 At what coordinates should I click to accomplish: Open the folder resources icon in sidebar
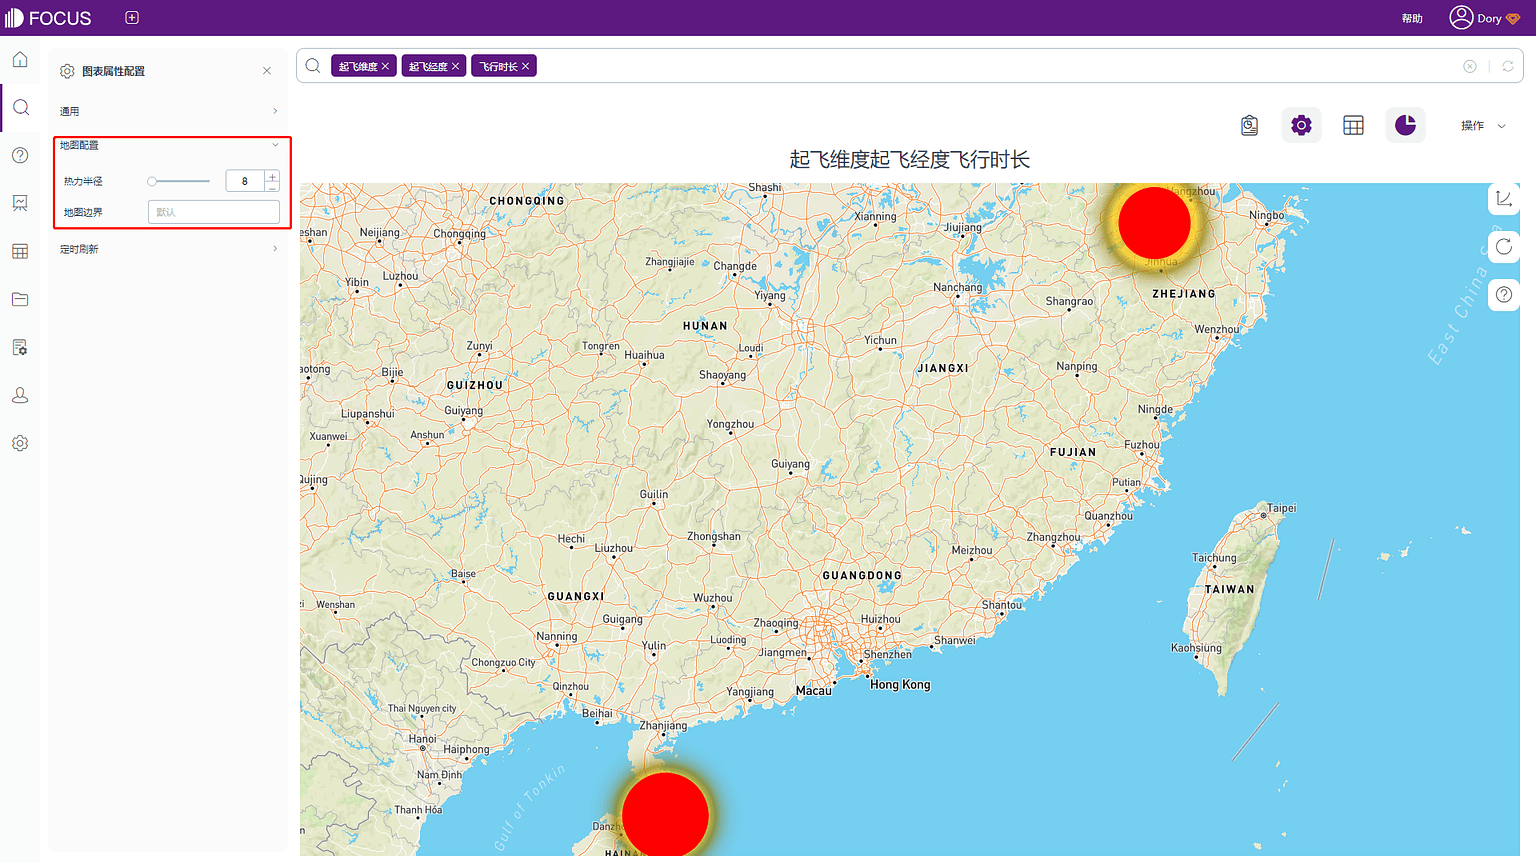pyautogui.click(x=20, y=299)
